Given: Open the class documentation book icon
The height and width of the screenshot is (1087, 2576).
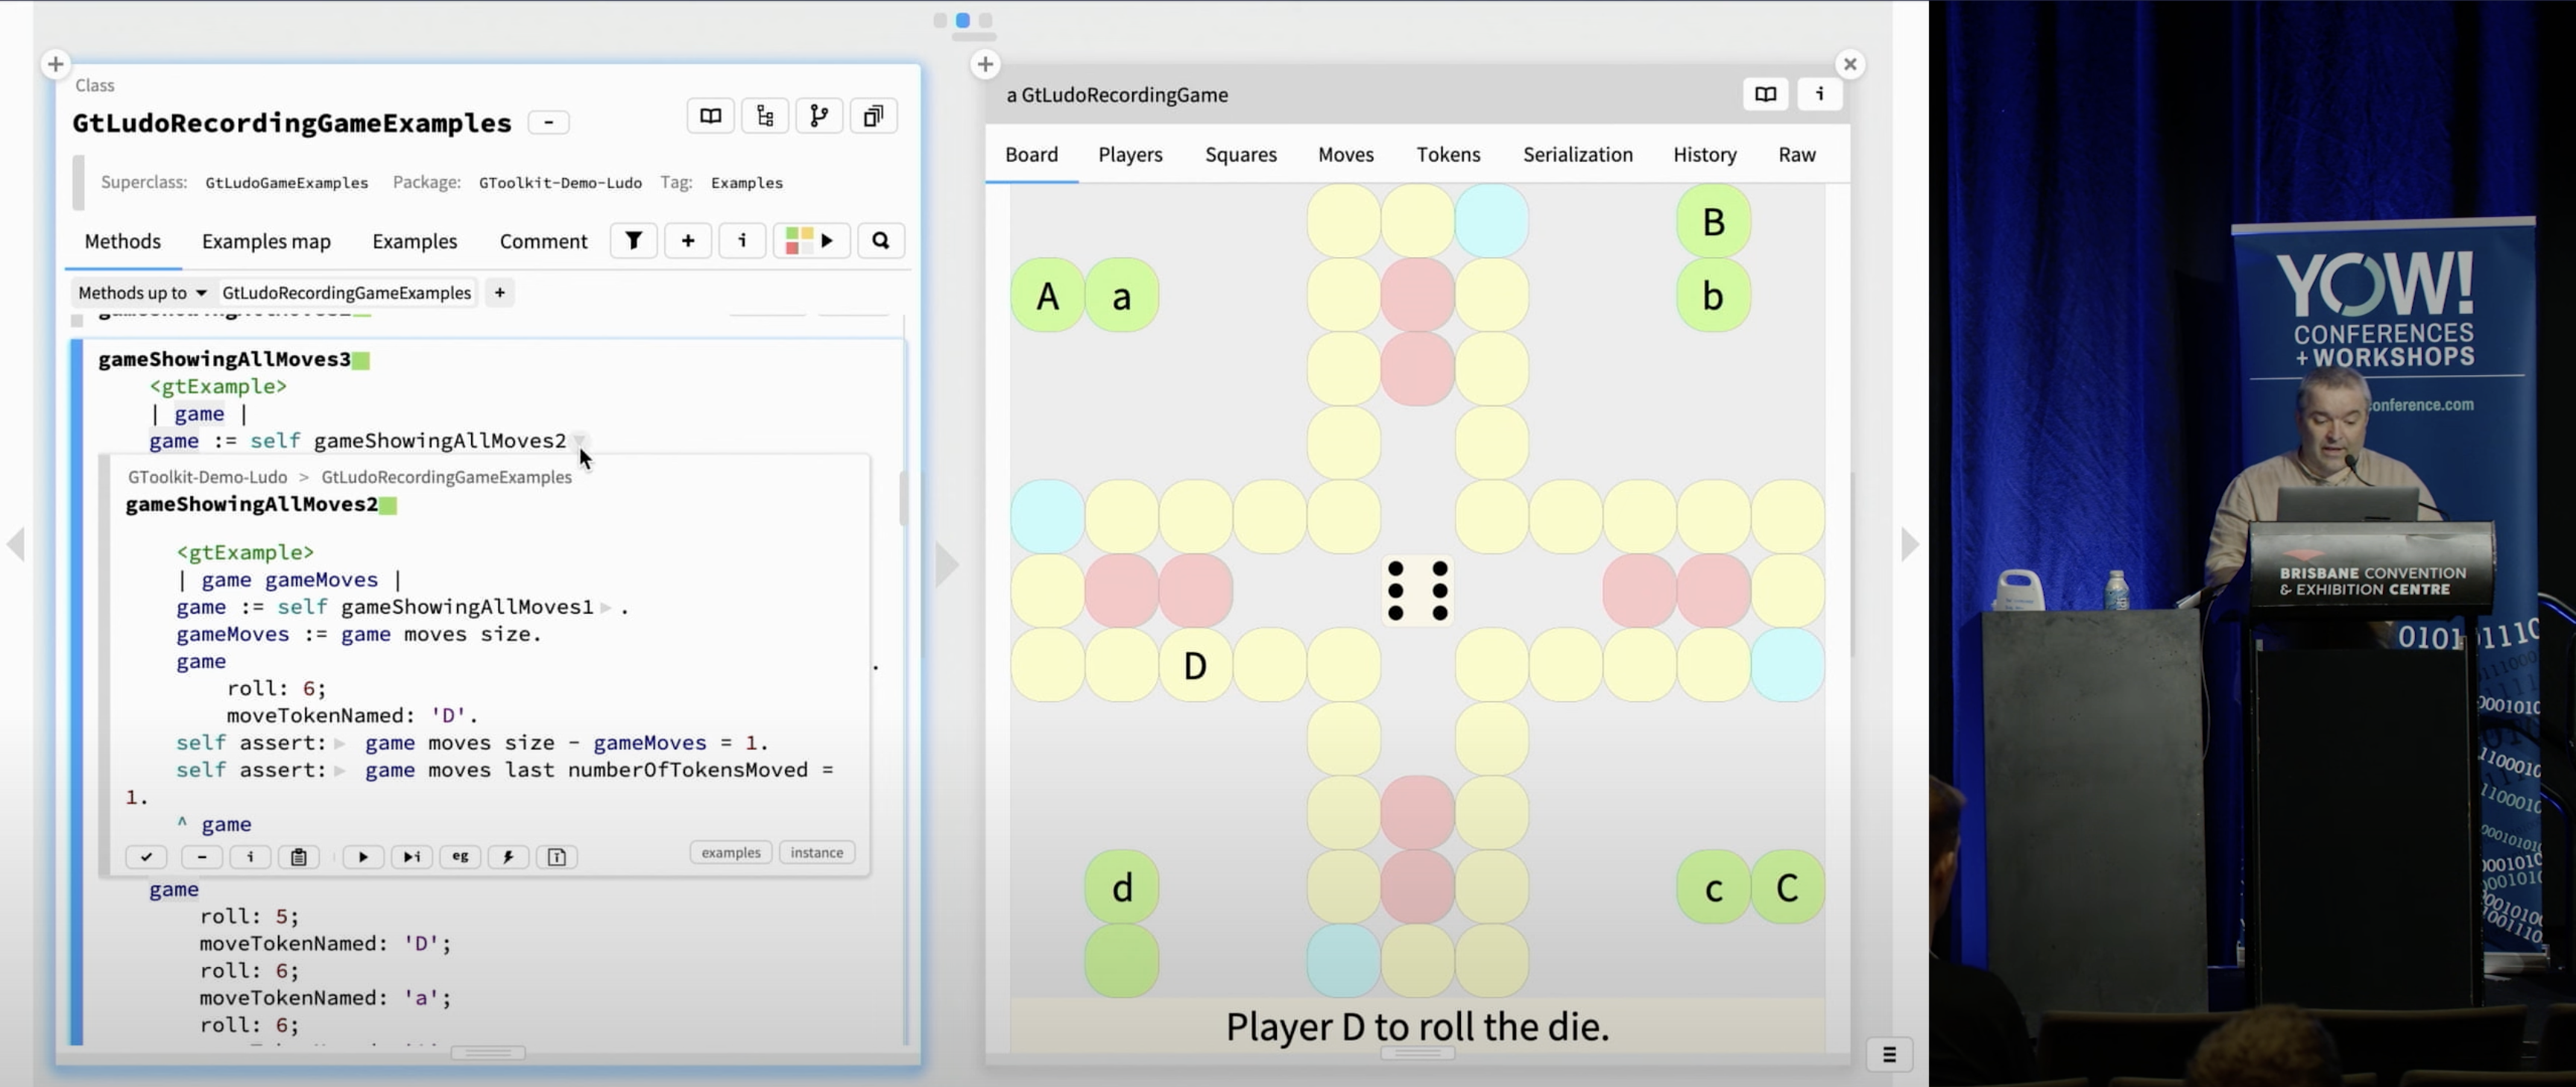Looking at the screenshot, I should tap(710, 116).
